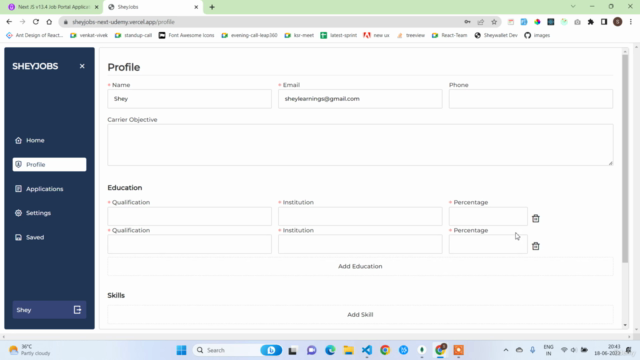Open the treeview bookmark
Image resolution: width=640 pixels, height=360 pixels.
(x=411, y=36)
